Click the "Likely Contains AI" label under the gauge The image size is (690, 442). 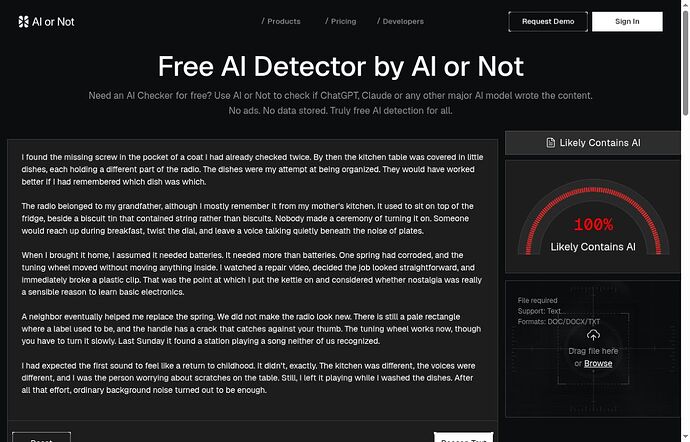(x=593, y=247)
